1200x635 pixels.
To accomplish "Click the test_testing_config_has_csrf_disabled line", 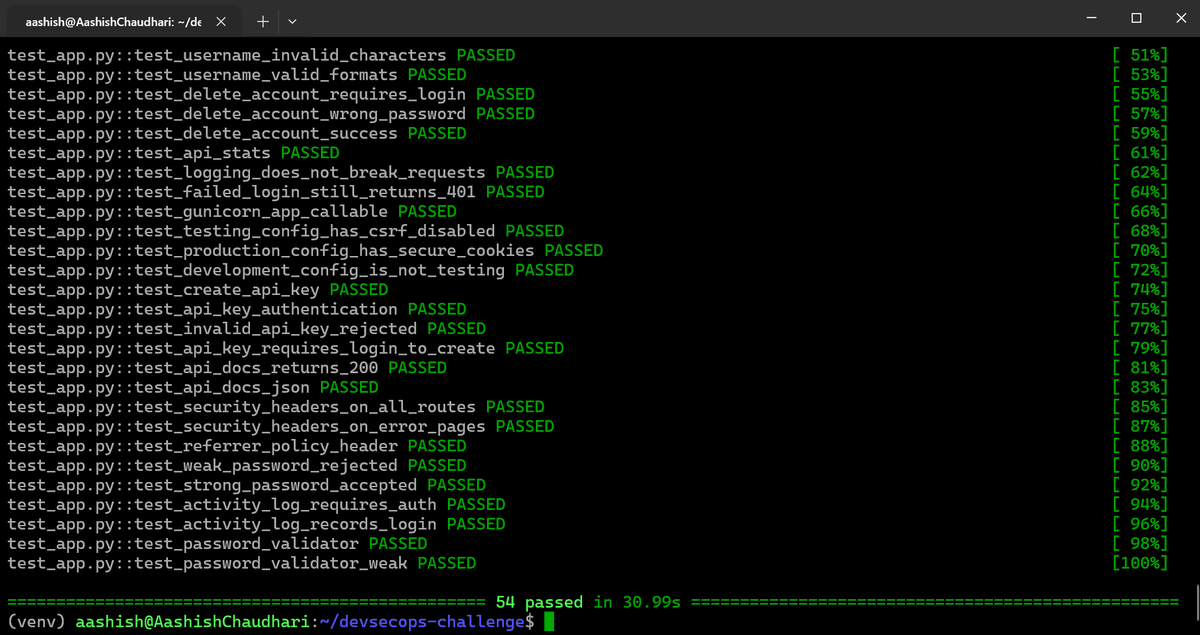I will click(286, 231).
